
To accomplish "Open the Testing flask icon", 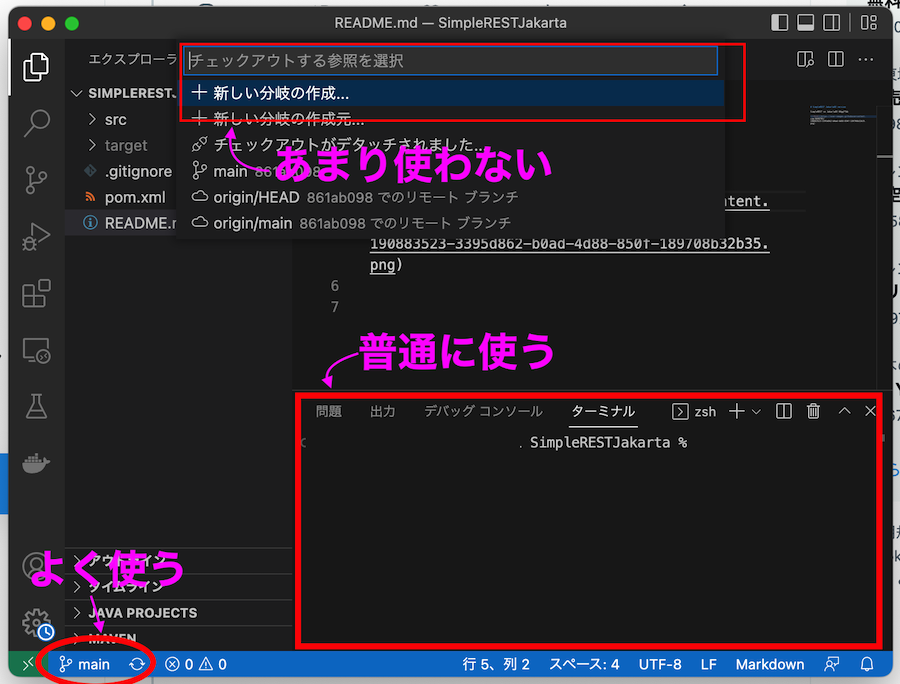I will (37, 406).
